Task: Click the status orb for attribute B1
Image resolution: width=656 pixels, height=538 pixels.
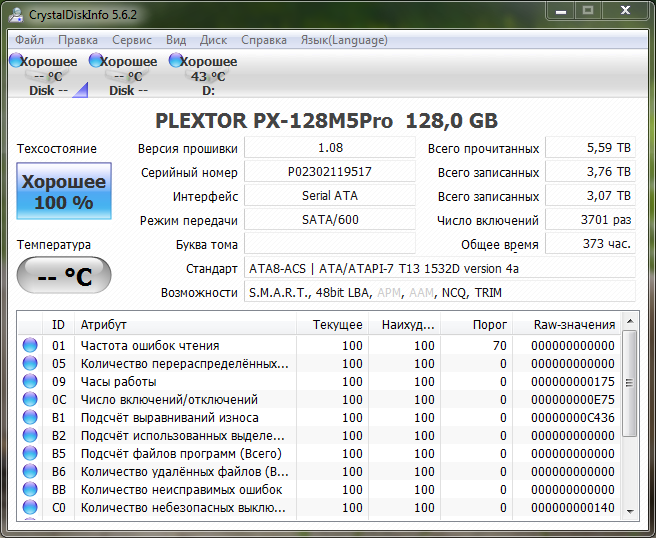Action: pos(30,417)
